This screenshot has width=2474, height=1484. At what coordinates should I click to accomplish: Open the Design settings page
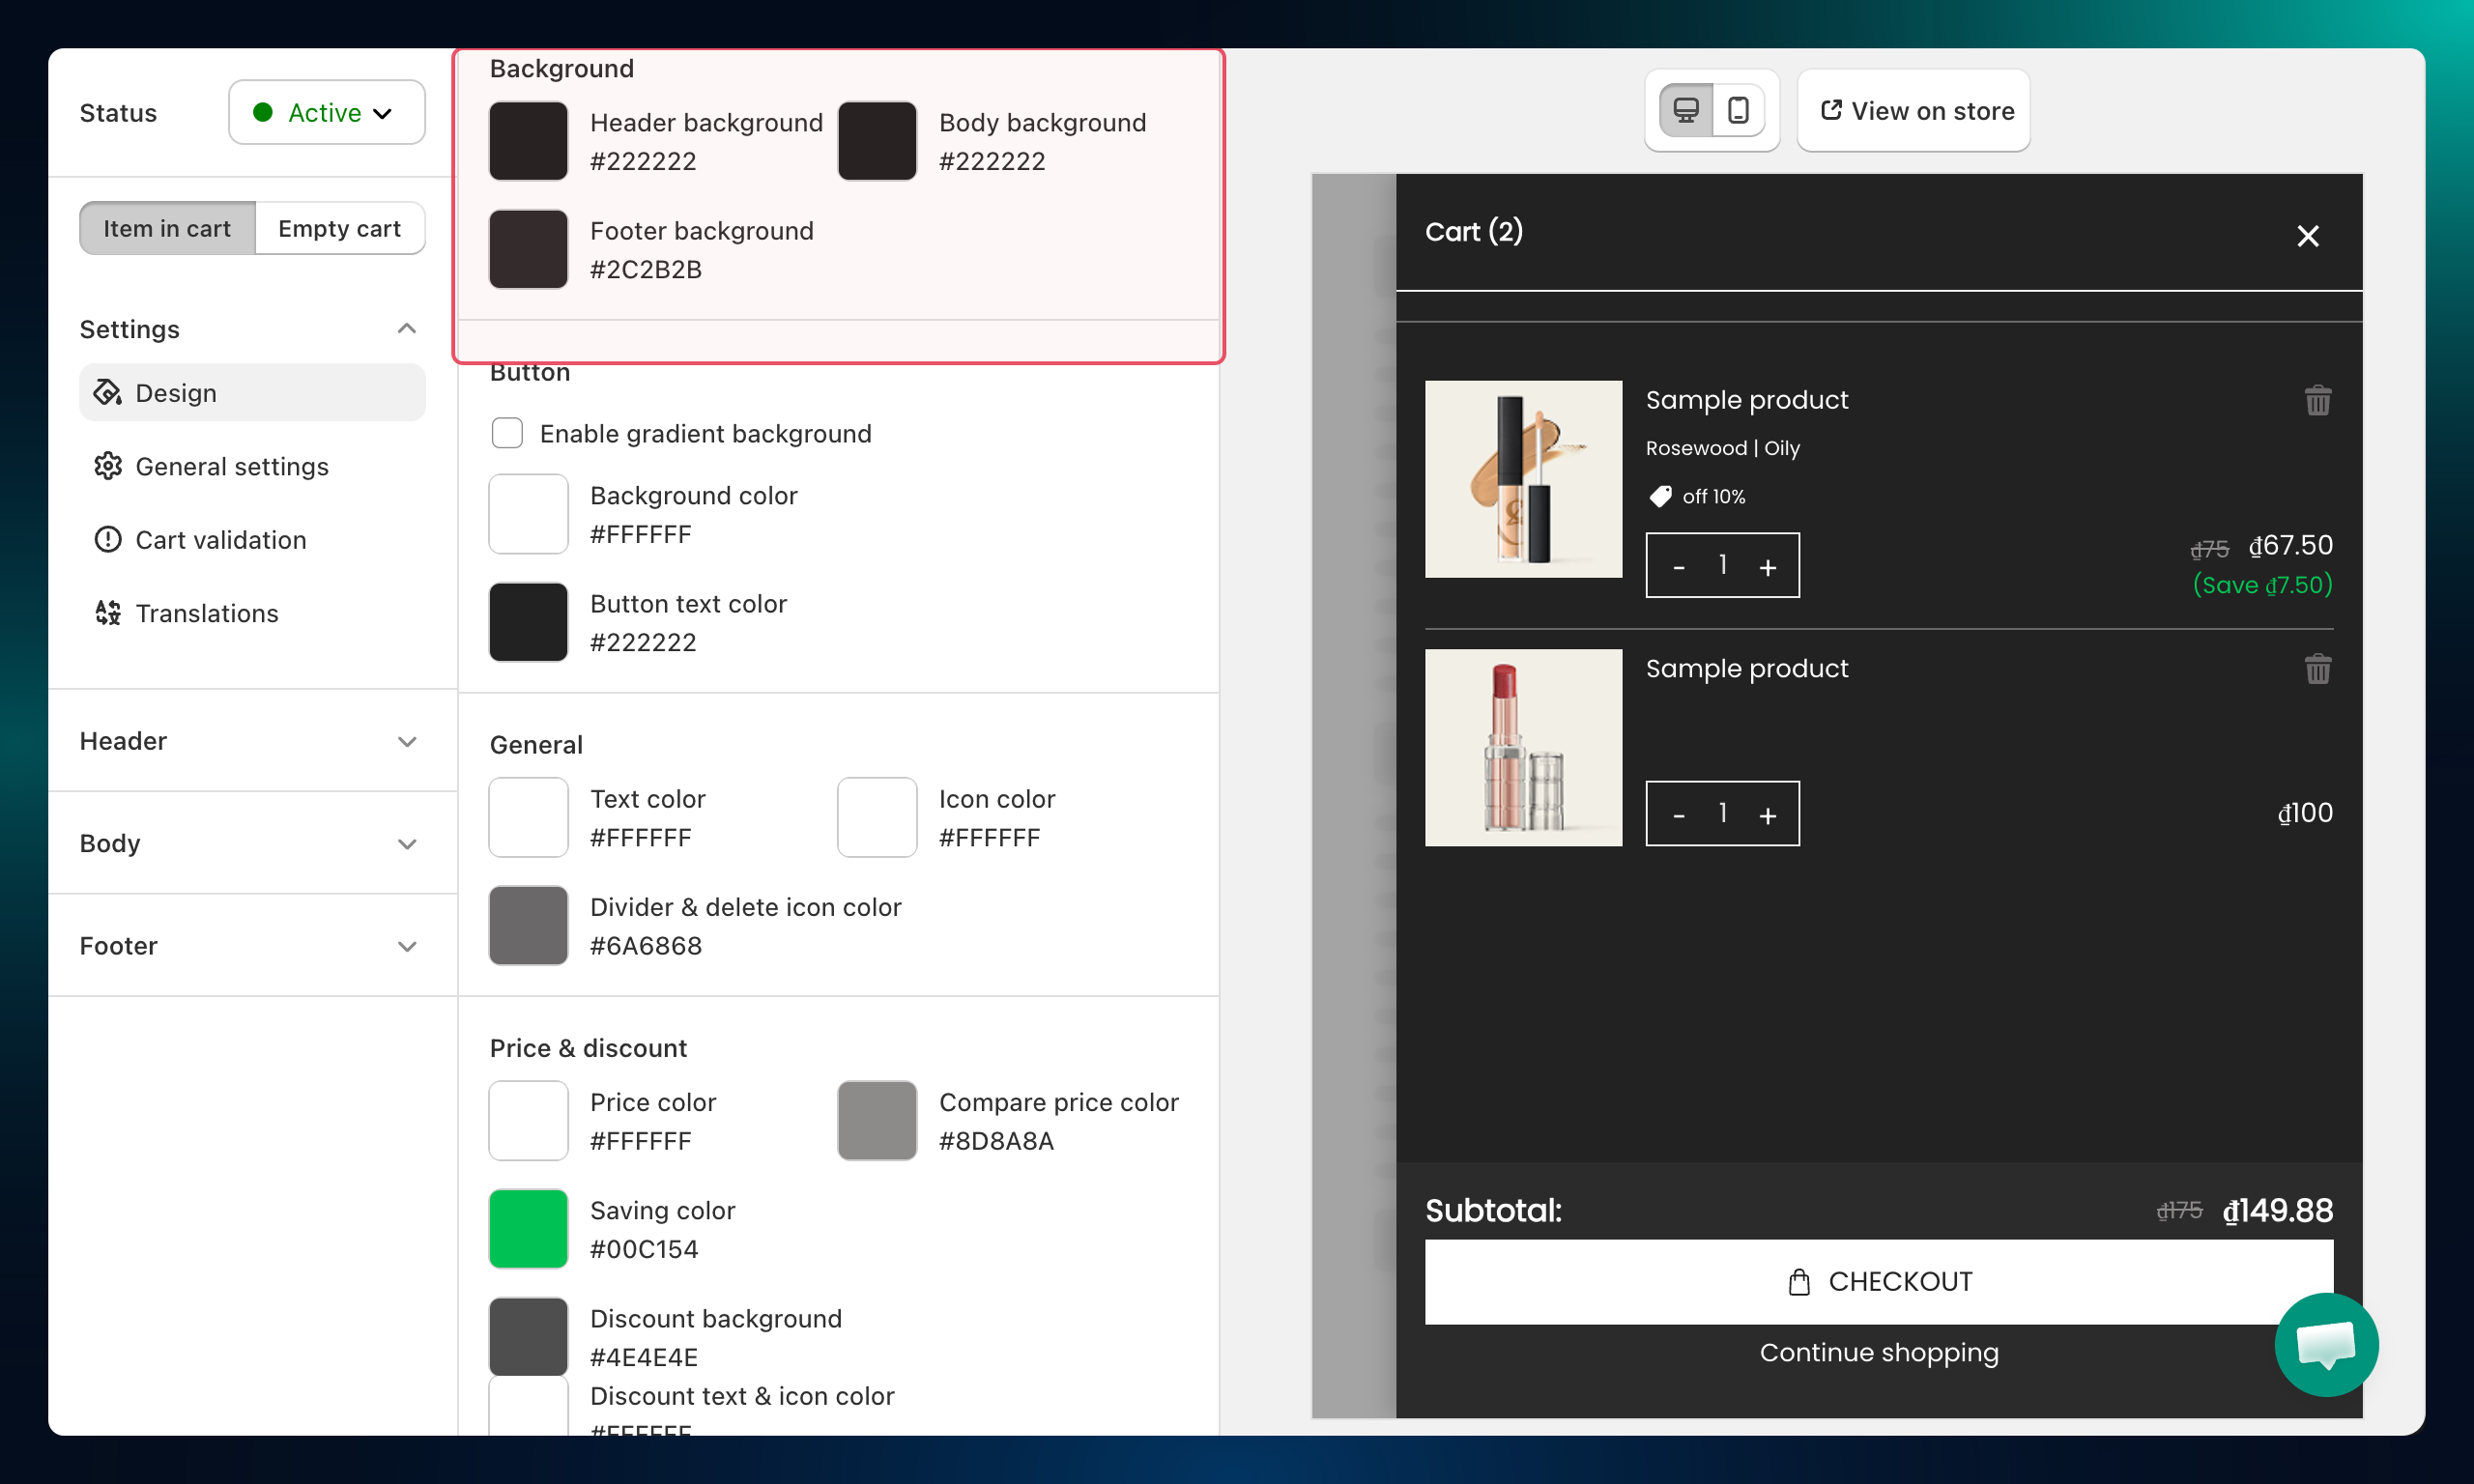[x=252, y=392]
